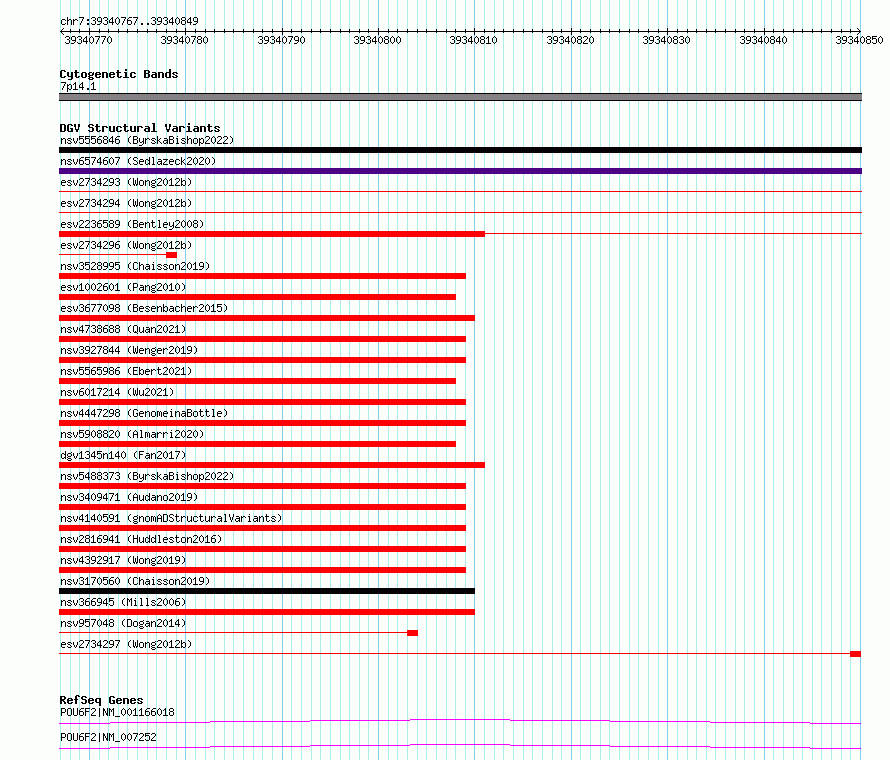Click the DGV Structural Variants track title
Screen dimensions: 890x760
140,128
